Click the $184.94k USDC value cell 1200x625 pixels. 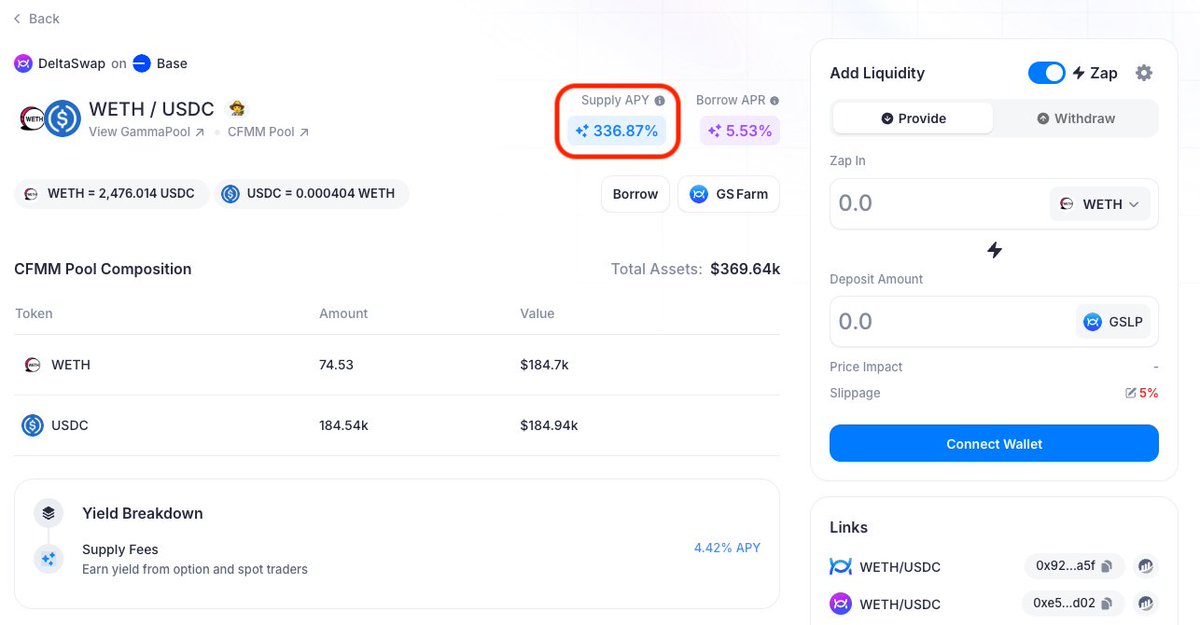tap(549, 425)
